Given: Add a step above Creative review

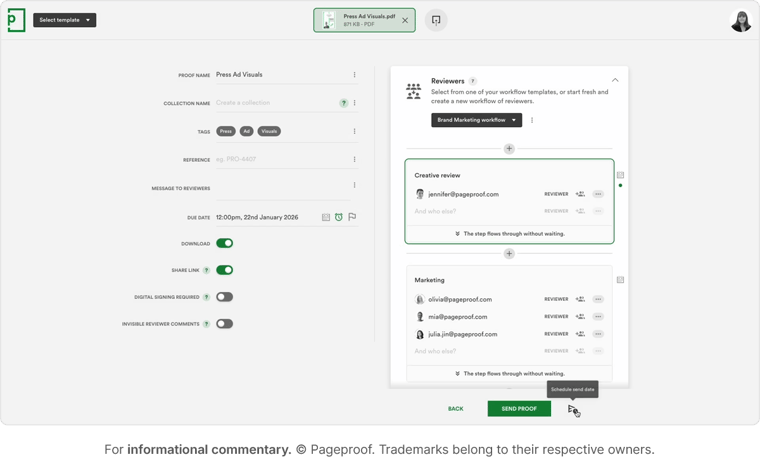Looking at the screenshot, I should point(509,149).
